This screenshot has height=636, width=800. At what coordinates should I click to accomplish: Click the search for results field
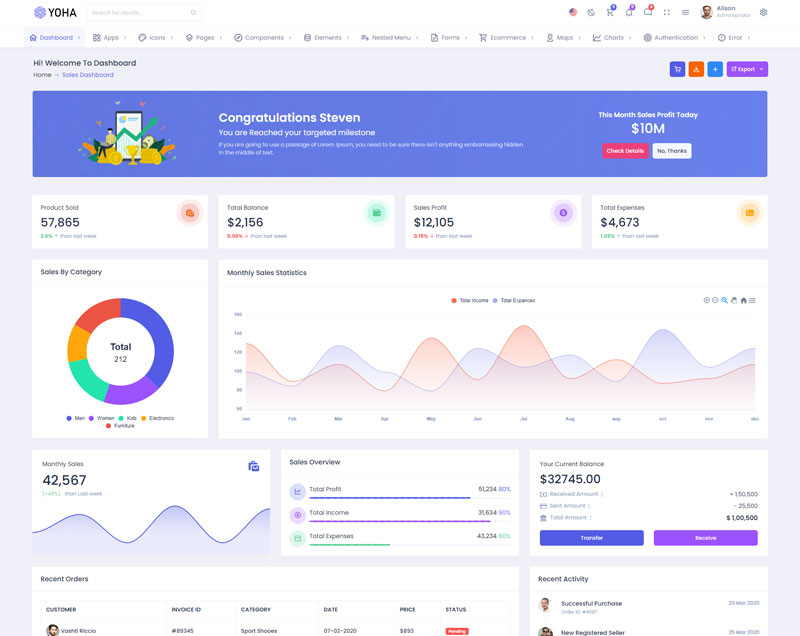tap(145, 13)
